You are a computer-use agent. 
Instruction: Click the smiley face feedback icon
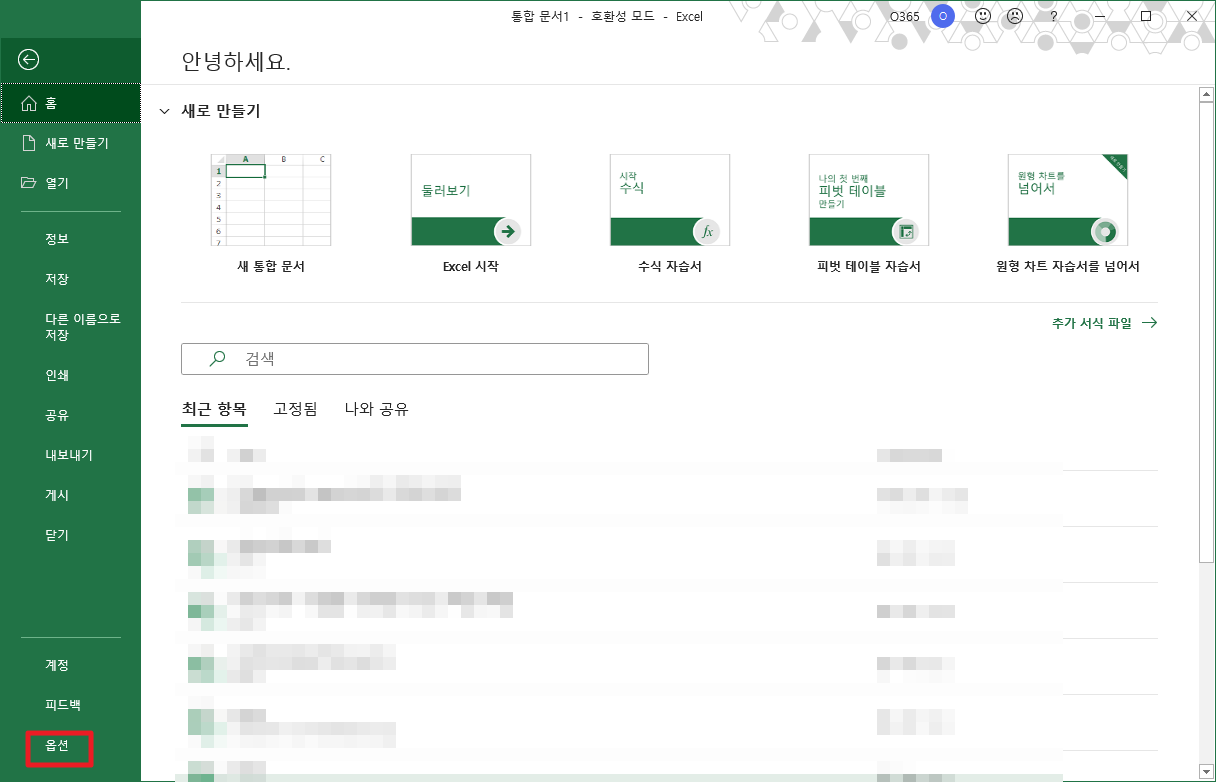click(982, 17)
